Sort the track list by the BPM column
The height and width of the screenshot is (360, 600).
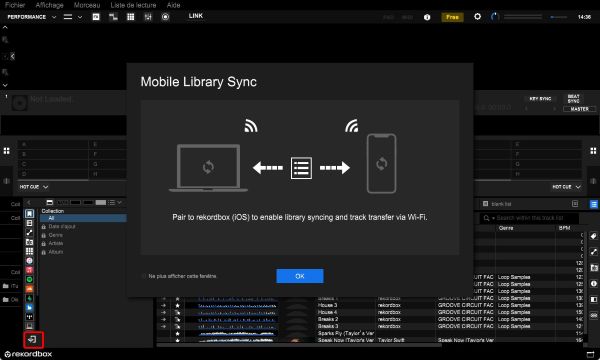click(x=565, y=228)
